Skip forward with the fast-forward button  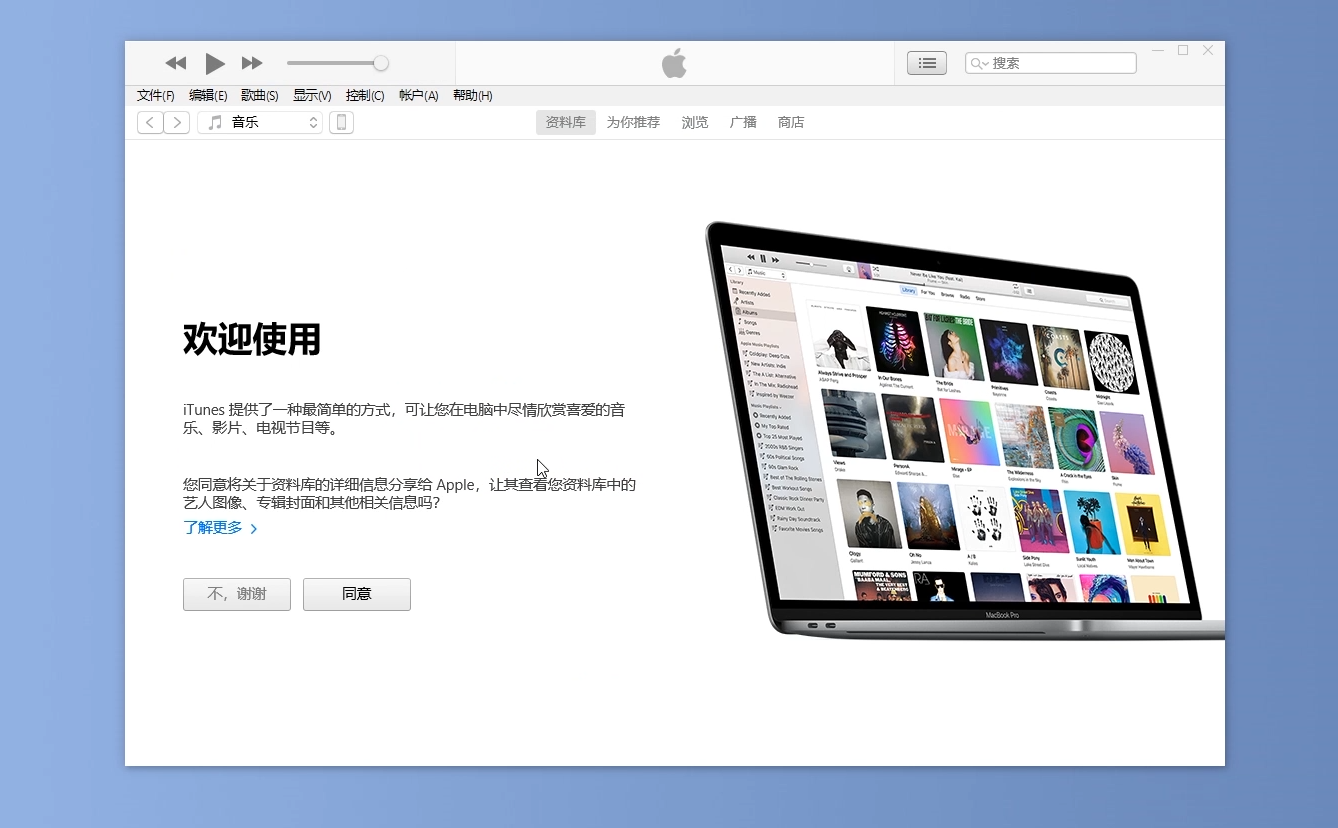pos(252,63)
